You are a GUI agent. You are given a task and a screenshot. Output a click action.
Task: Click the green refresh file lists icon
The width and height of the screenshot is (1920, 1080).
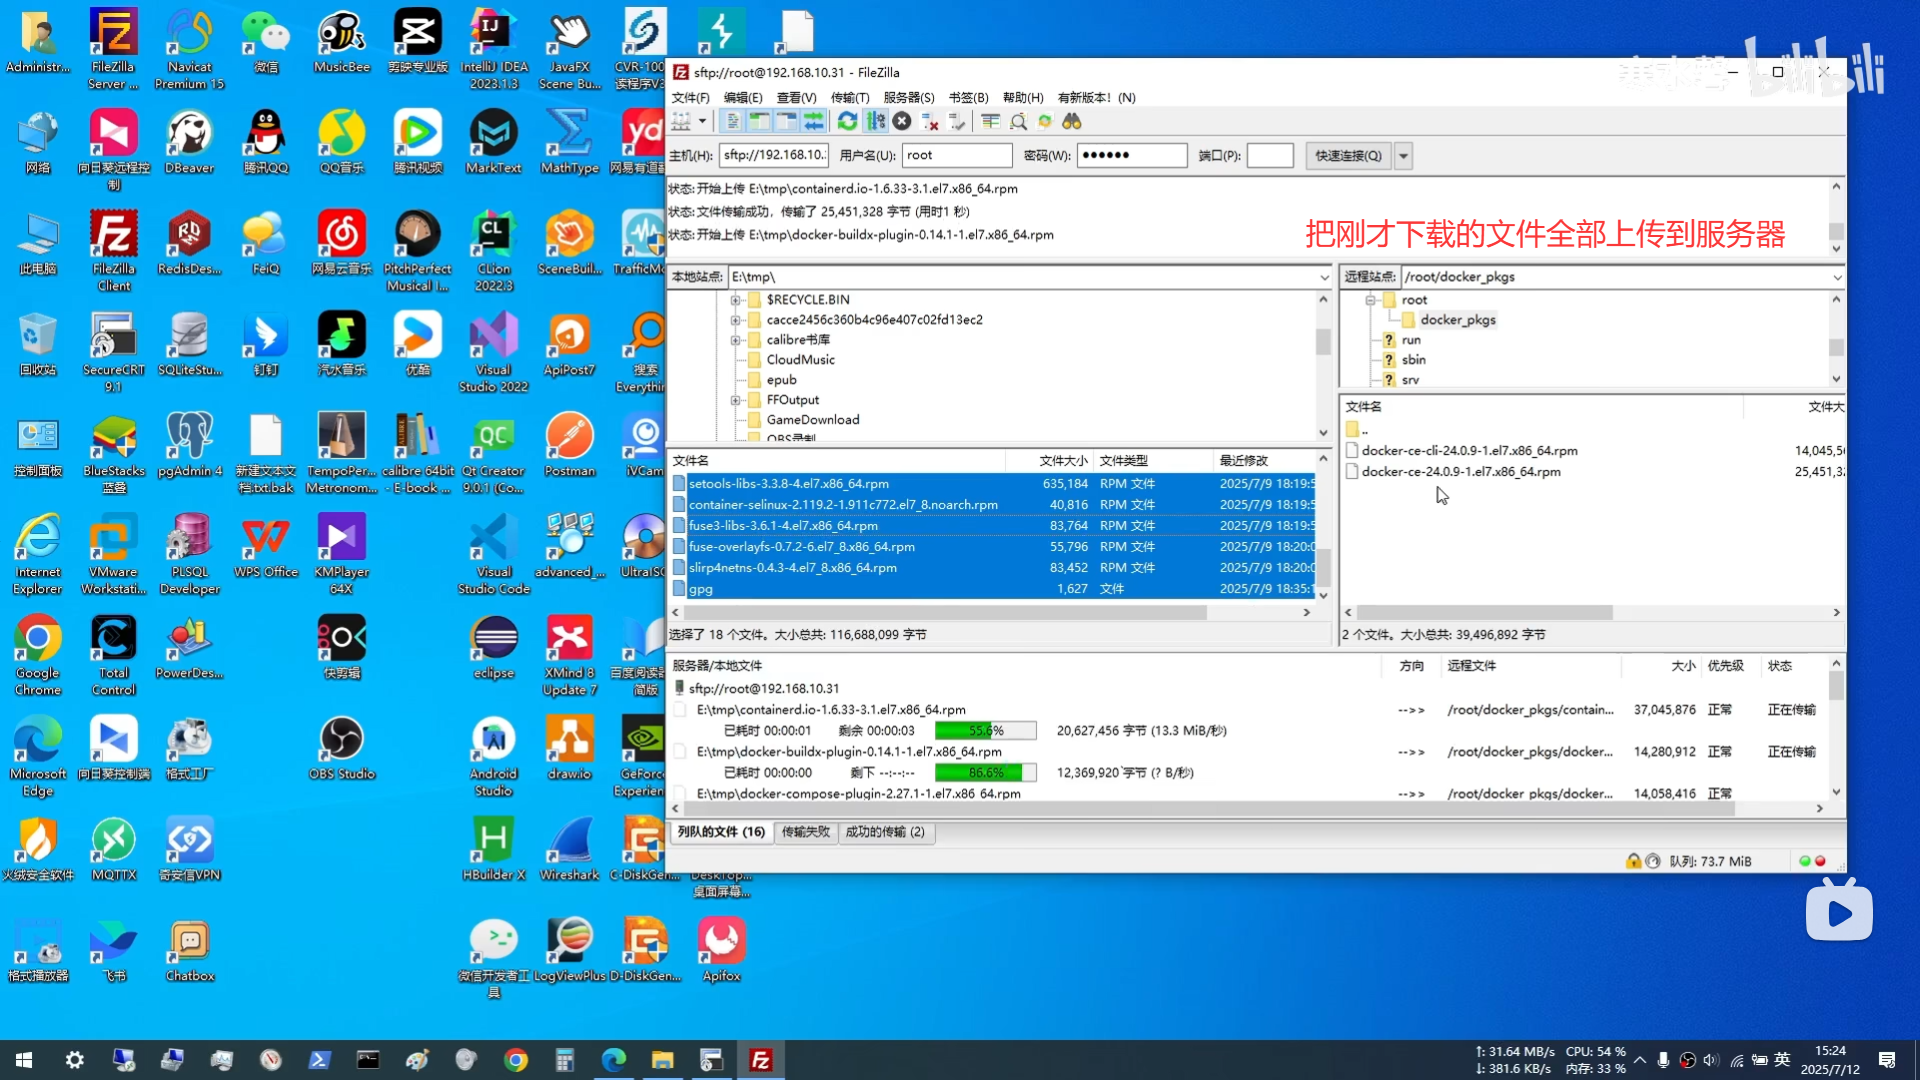[847, 121]
